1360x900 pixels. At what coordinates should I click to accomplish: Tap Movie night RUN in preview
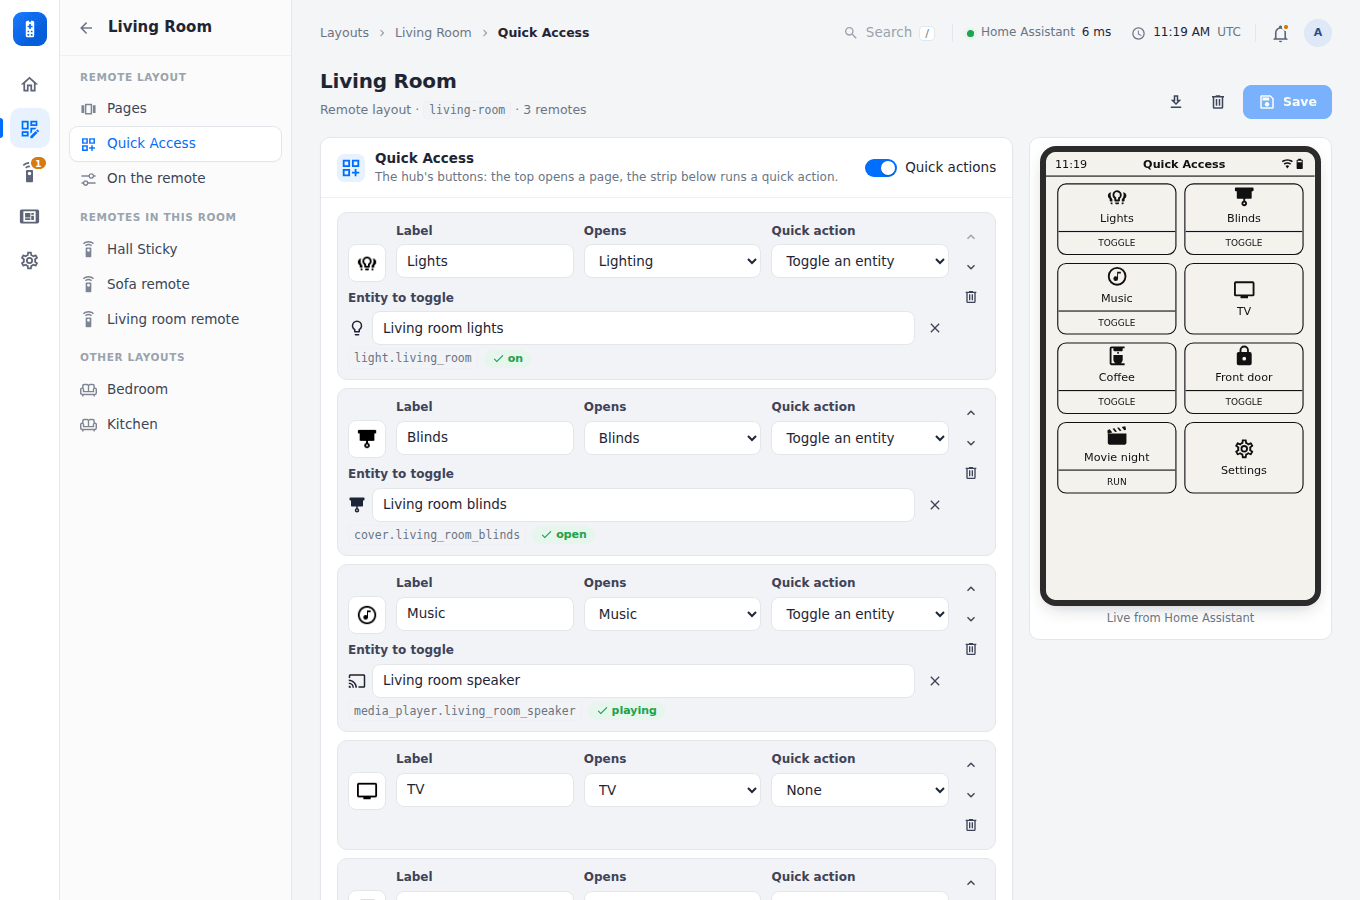pyautogui.click(x=1117, y=482)
